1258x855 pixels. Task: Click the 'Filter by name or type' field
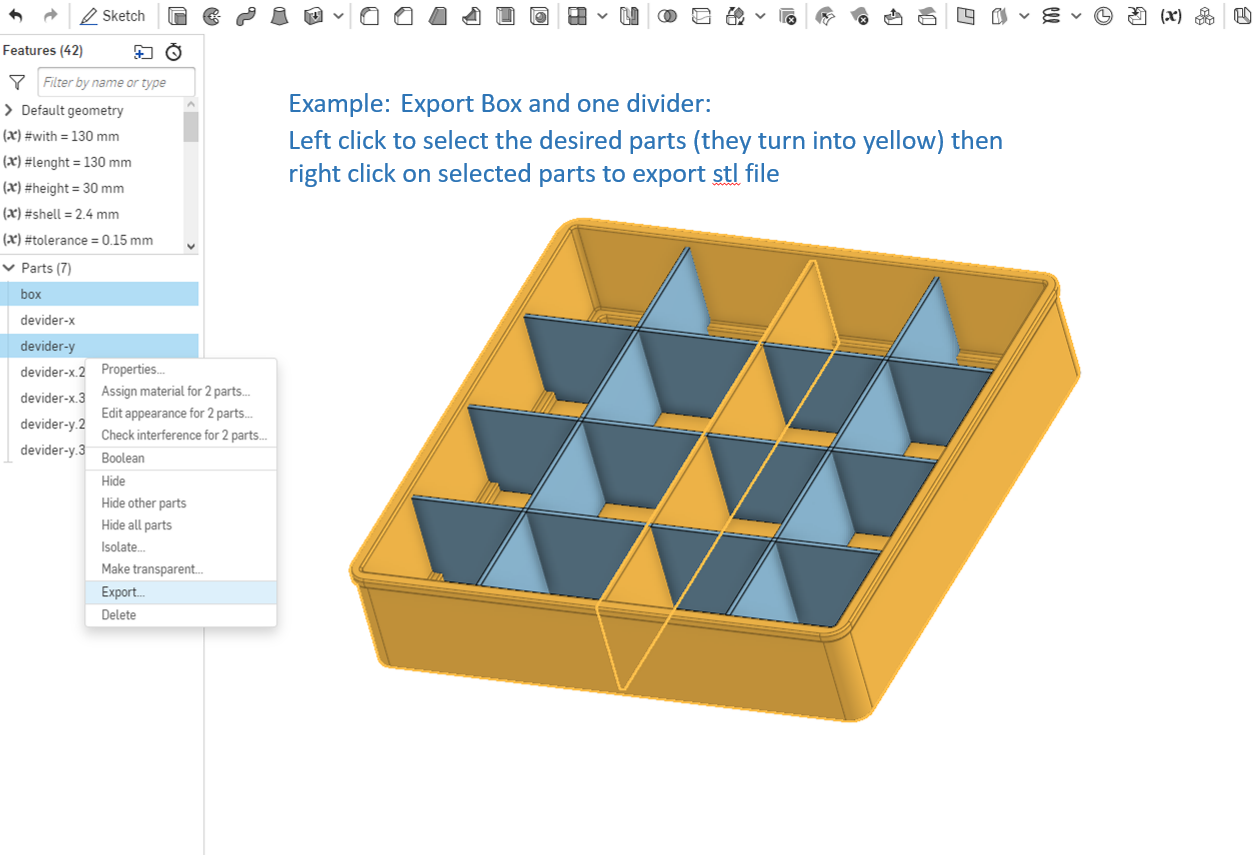(115, 81)
